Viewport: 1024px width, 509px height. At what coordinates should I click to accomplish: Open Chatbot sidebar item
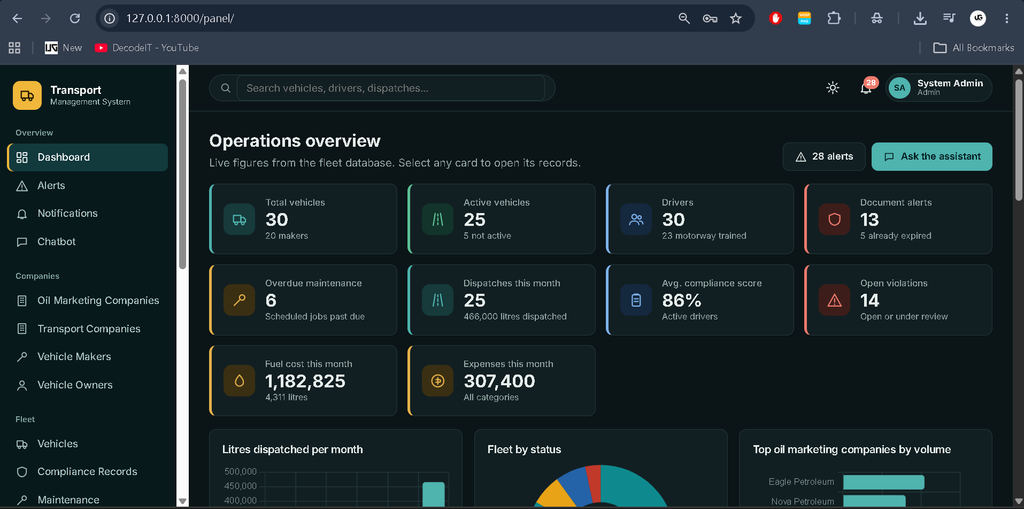(x=88, y=242)
